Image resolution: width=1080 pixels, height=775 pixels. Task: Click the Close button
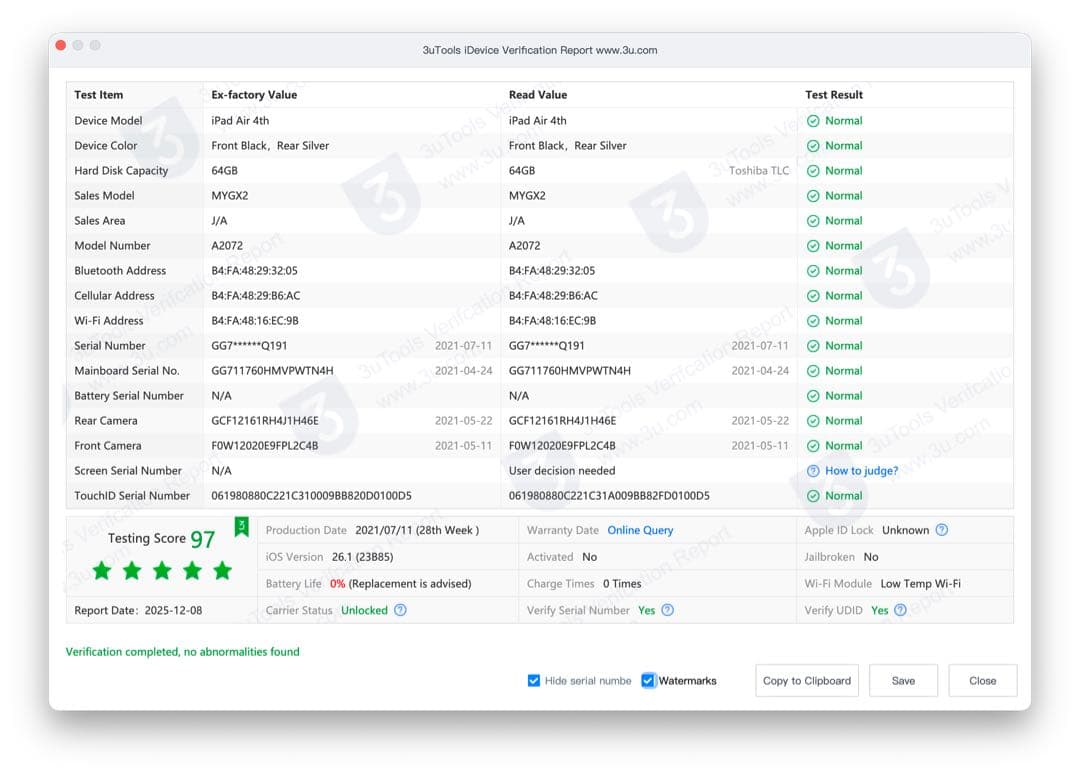click(x=983, y=680)
